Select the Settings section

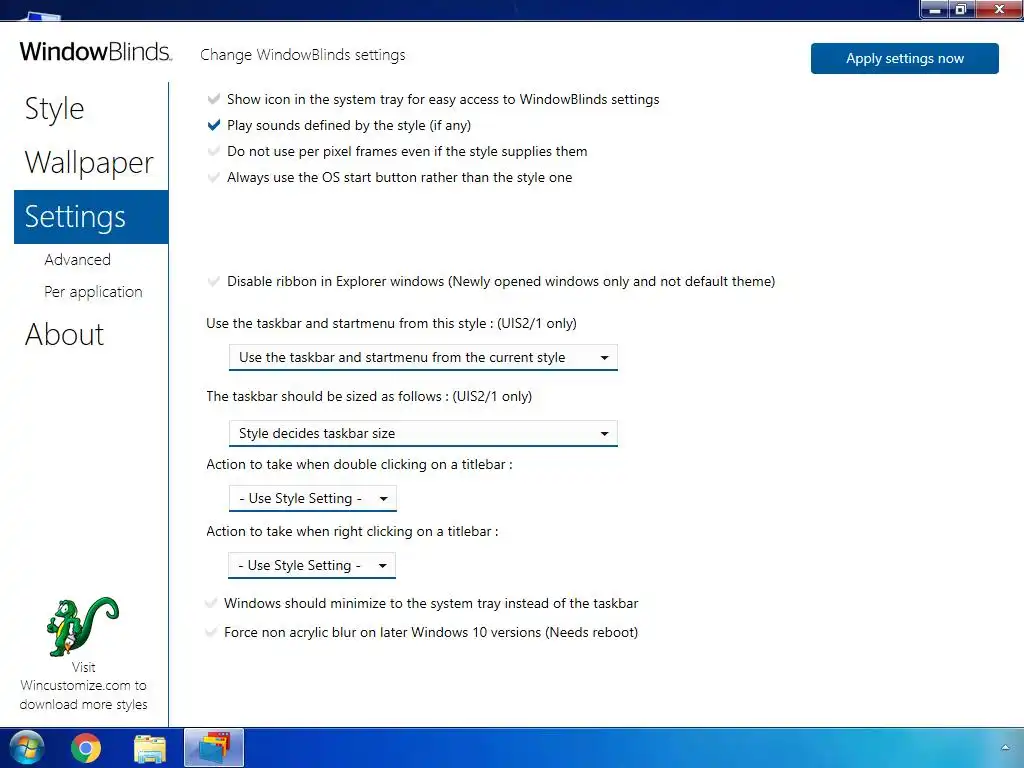(x=91, y=217)
